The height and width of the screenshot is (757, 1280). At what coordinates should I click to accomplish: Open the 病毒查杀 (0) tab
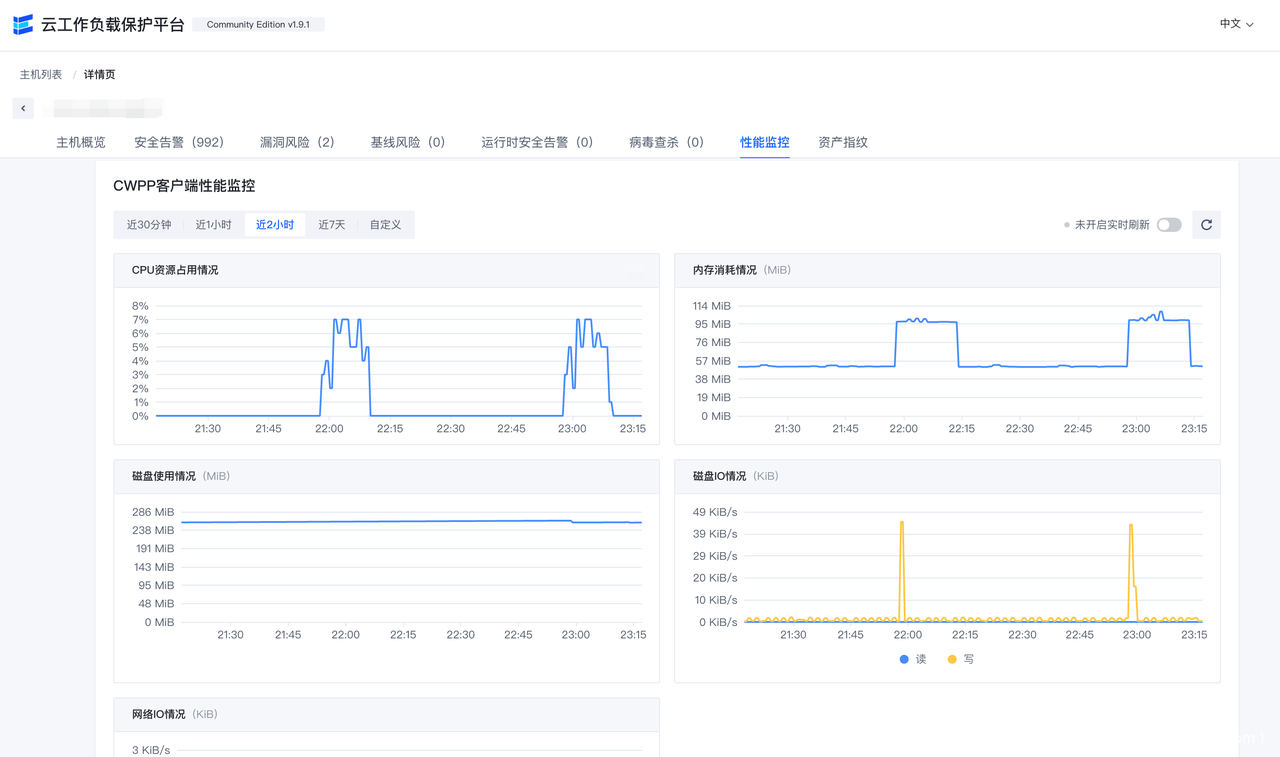[666, 142]
